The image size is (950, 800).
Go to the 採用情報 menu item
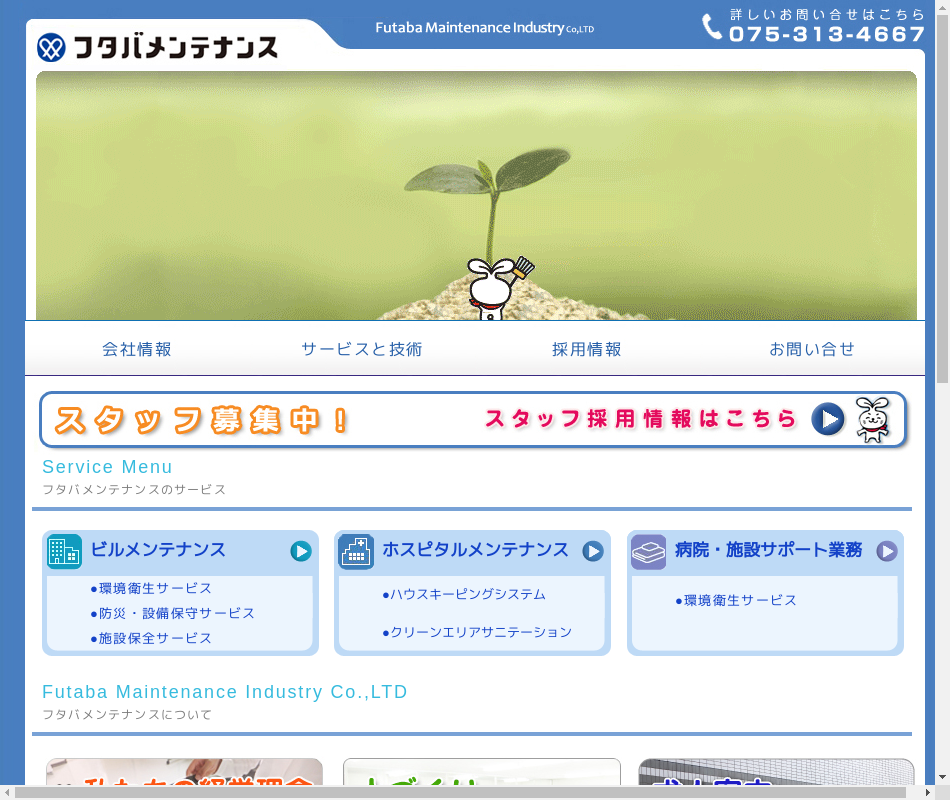pos(587,349)
